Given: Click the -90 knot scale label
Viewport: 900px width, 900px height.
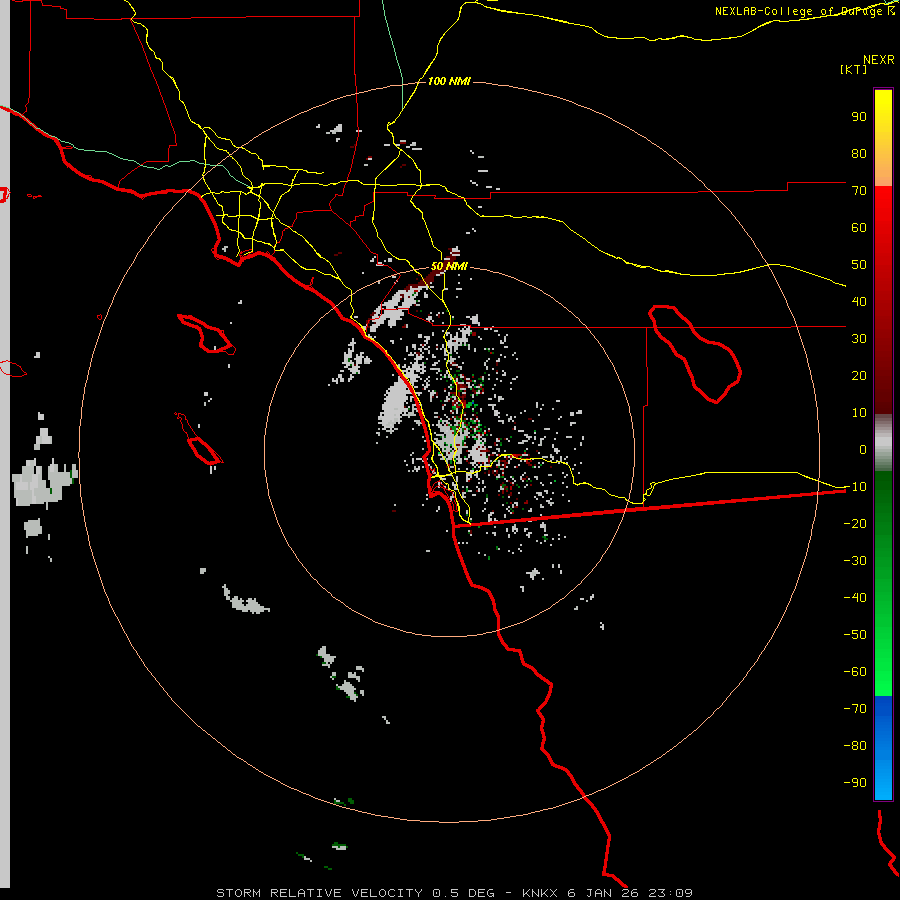Looking at the screenshot, I should (855, 783).
